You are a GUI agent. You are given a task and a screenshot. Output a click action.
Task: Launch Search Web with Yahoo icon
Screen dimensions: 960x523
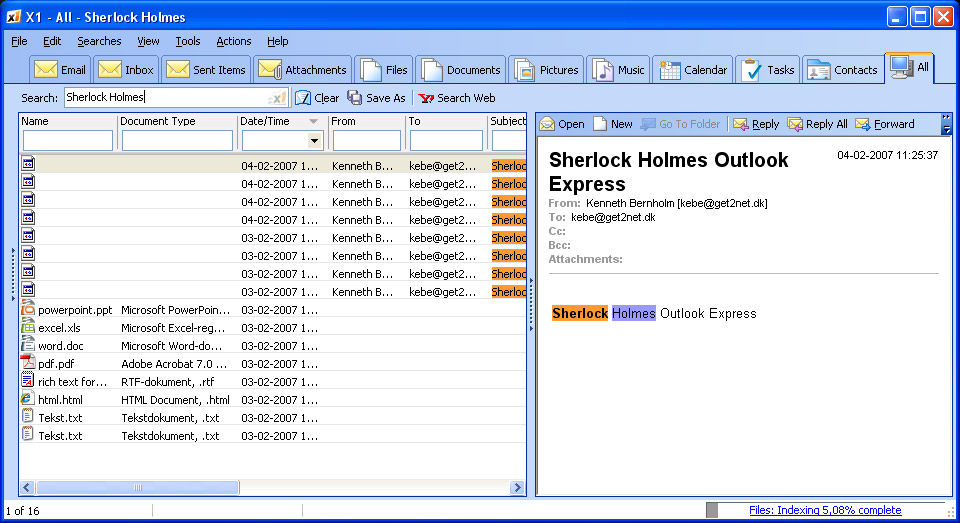426,98
